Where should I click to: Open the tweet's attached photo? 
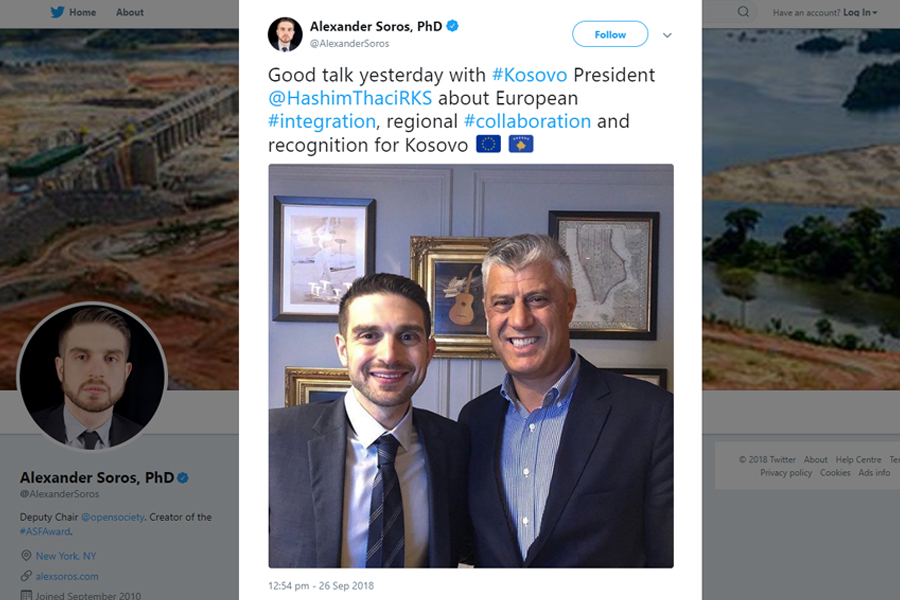[x=471, y=366]
